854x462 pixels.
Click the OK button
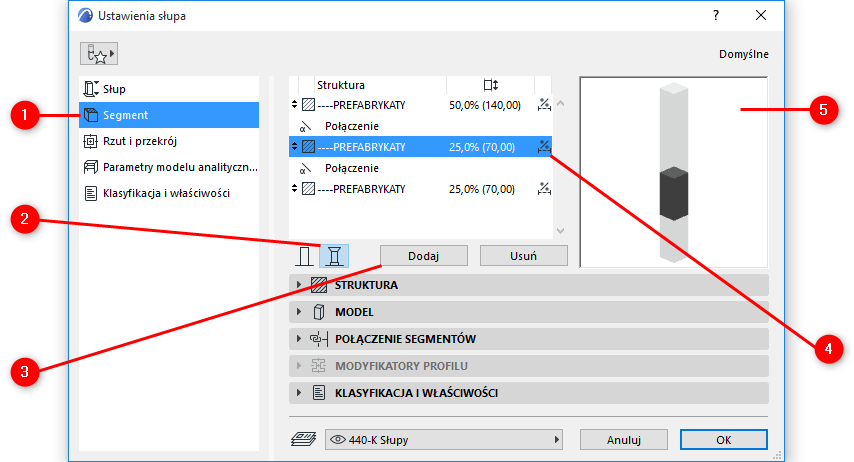724,440
